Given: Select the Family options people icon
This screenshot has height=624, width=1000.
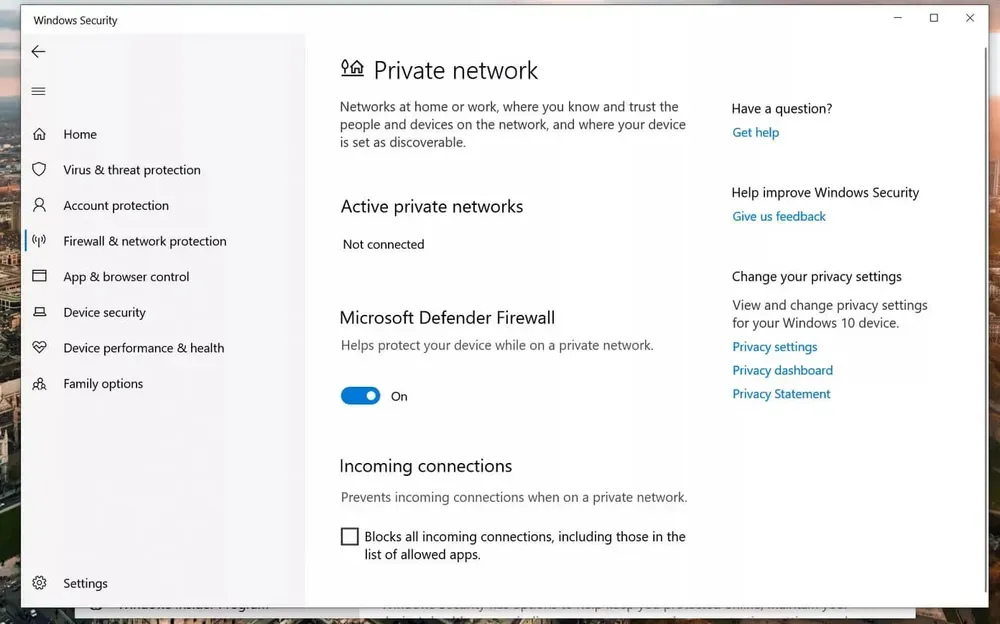Looking at the screenshot, I should (40, 383).
